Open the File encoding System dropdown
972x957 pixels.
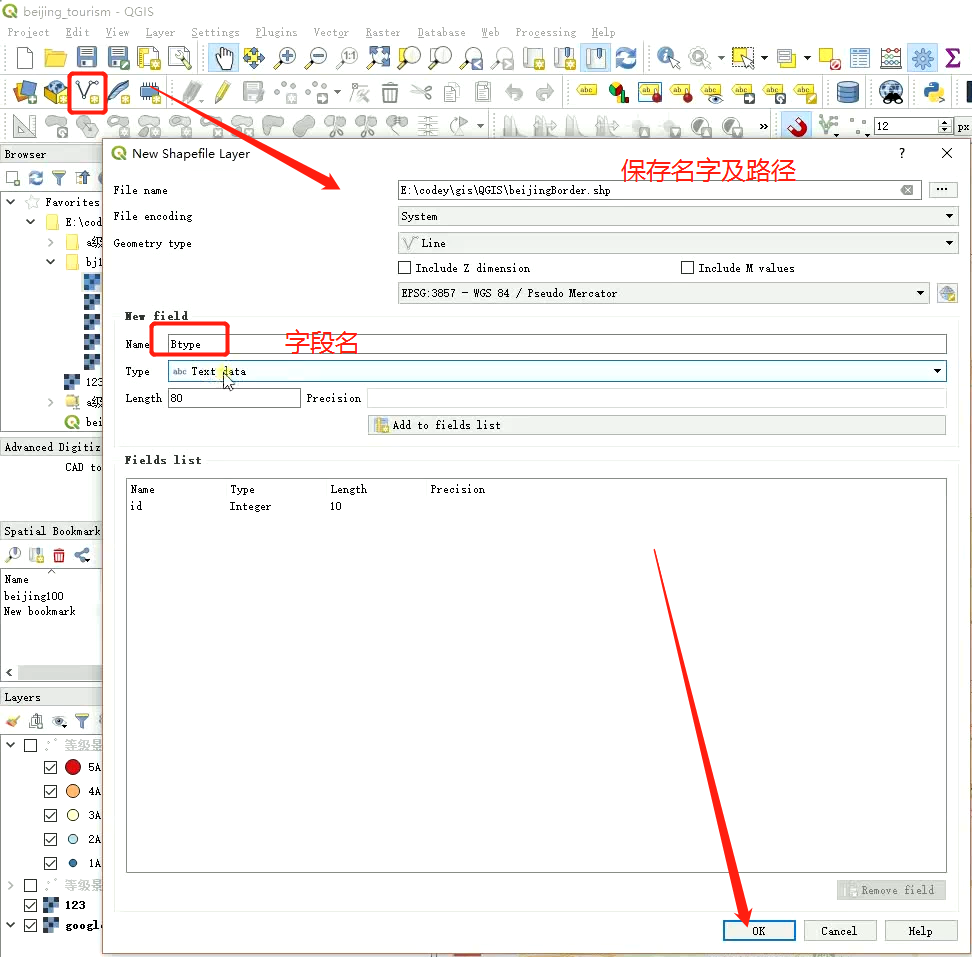coord(678,216)
